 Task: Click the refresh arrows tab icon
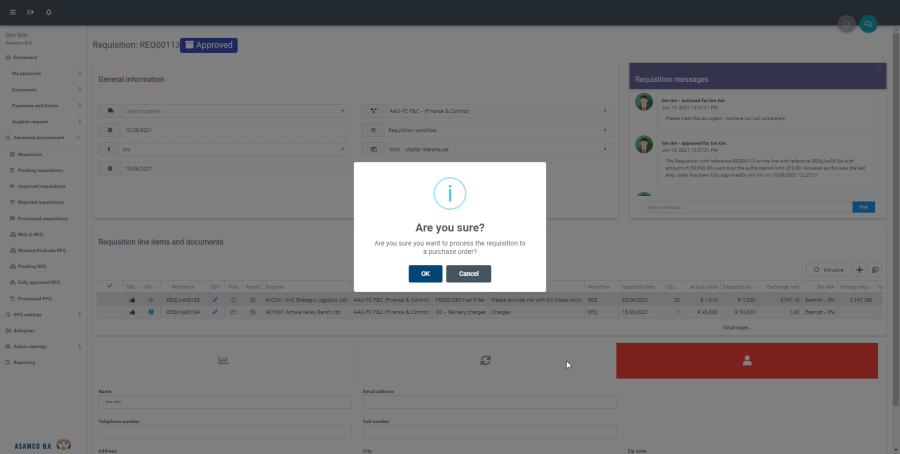tap(485, 360)
